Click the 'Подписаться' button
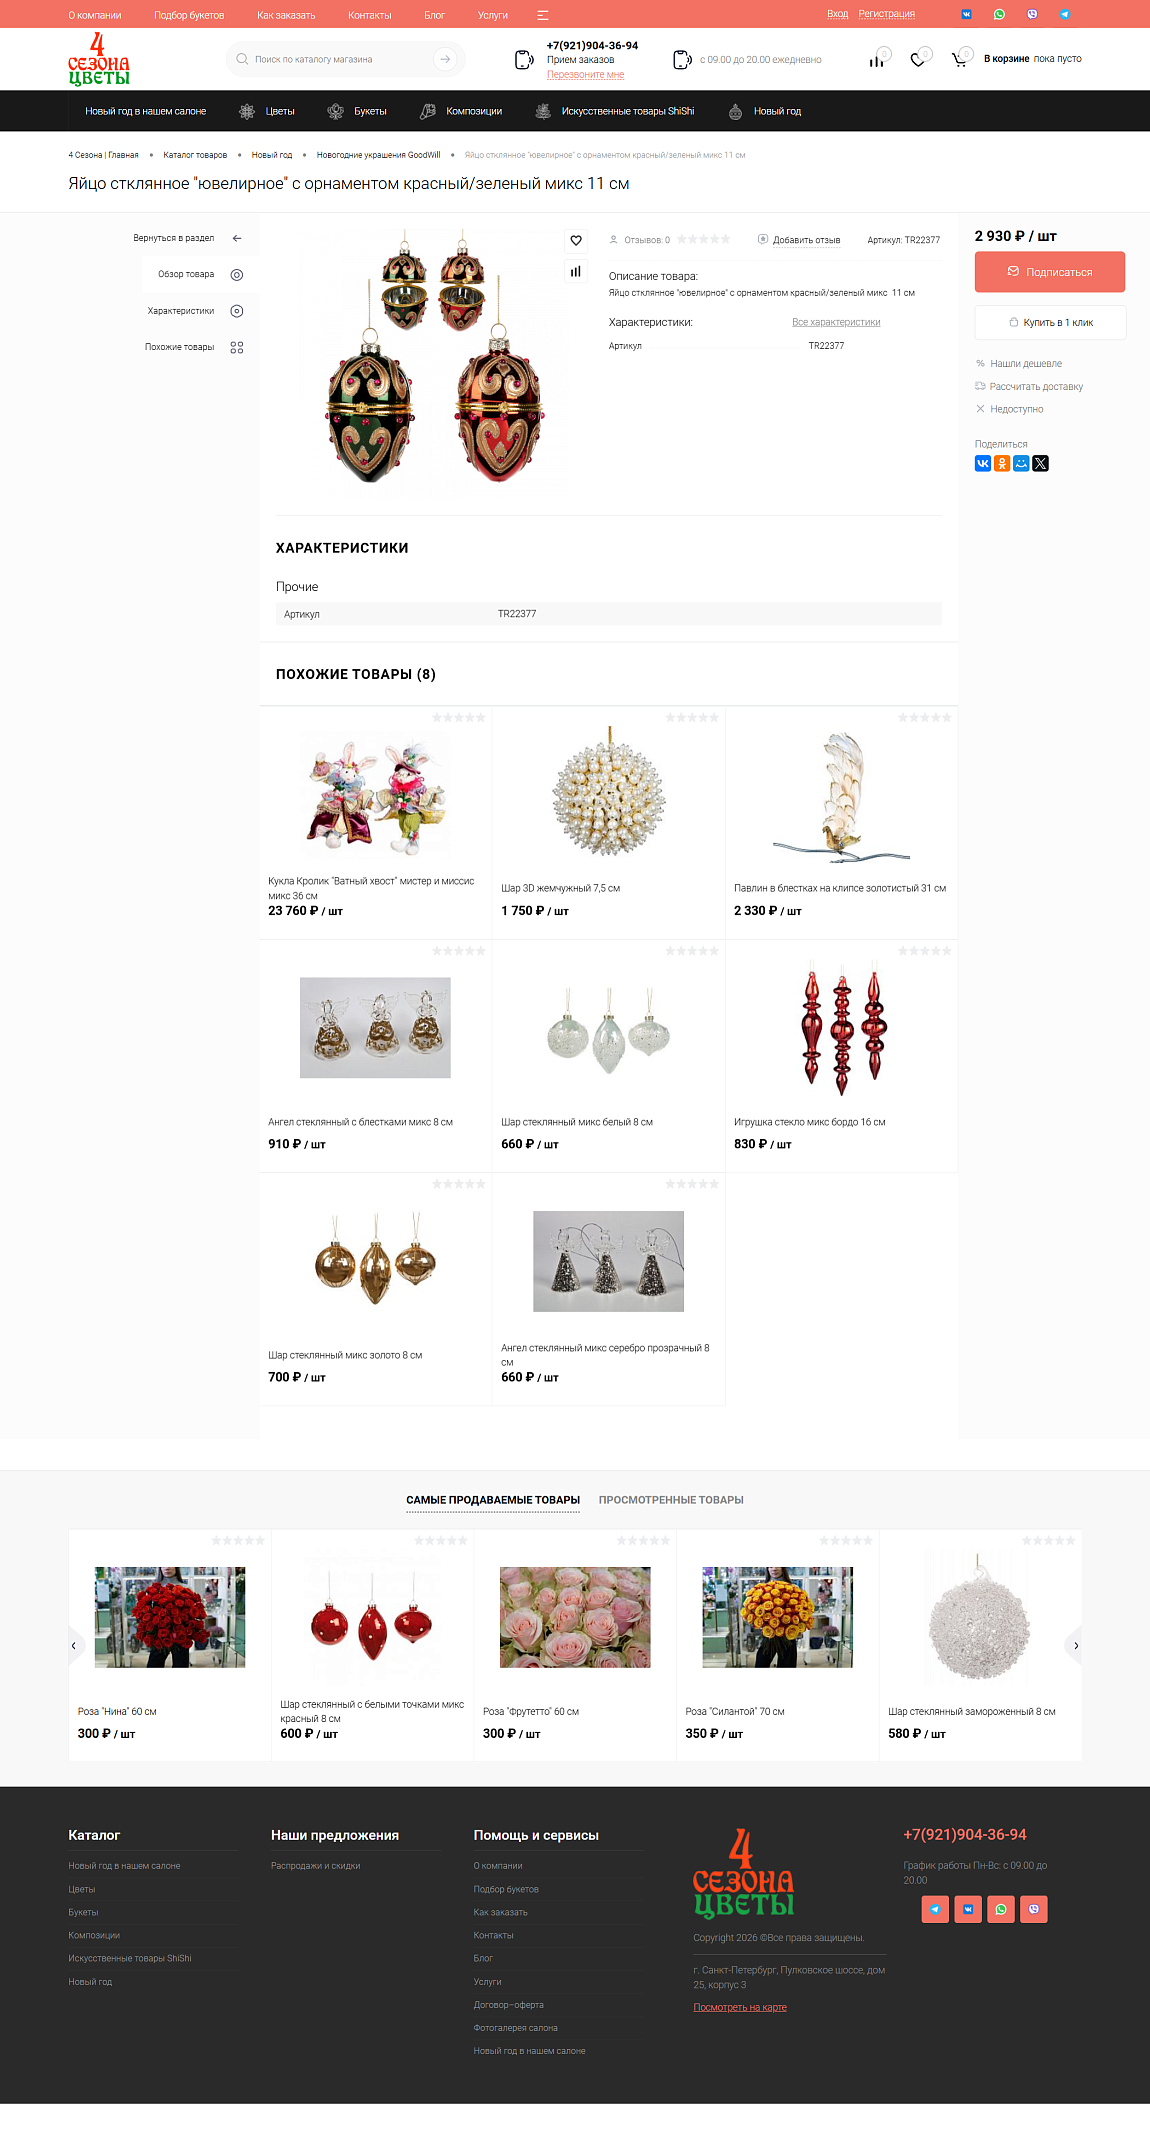The height and width of the screenshot is (2141, 1150). coord(1050,272)
